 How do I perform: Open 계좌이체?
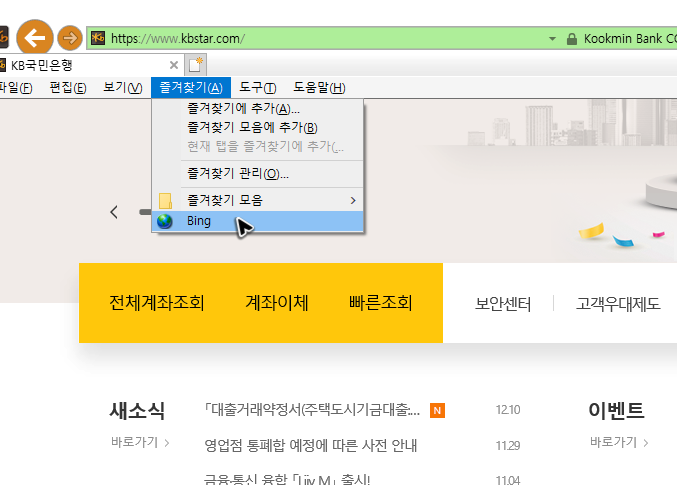(277, 303)
